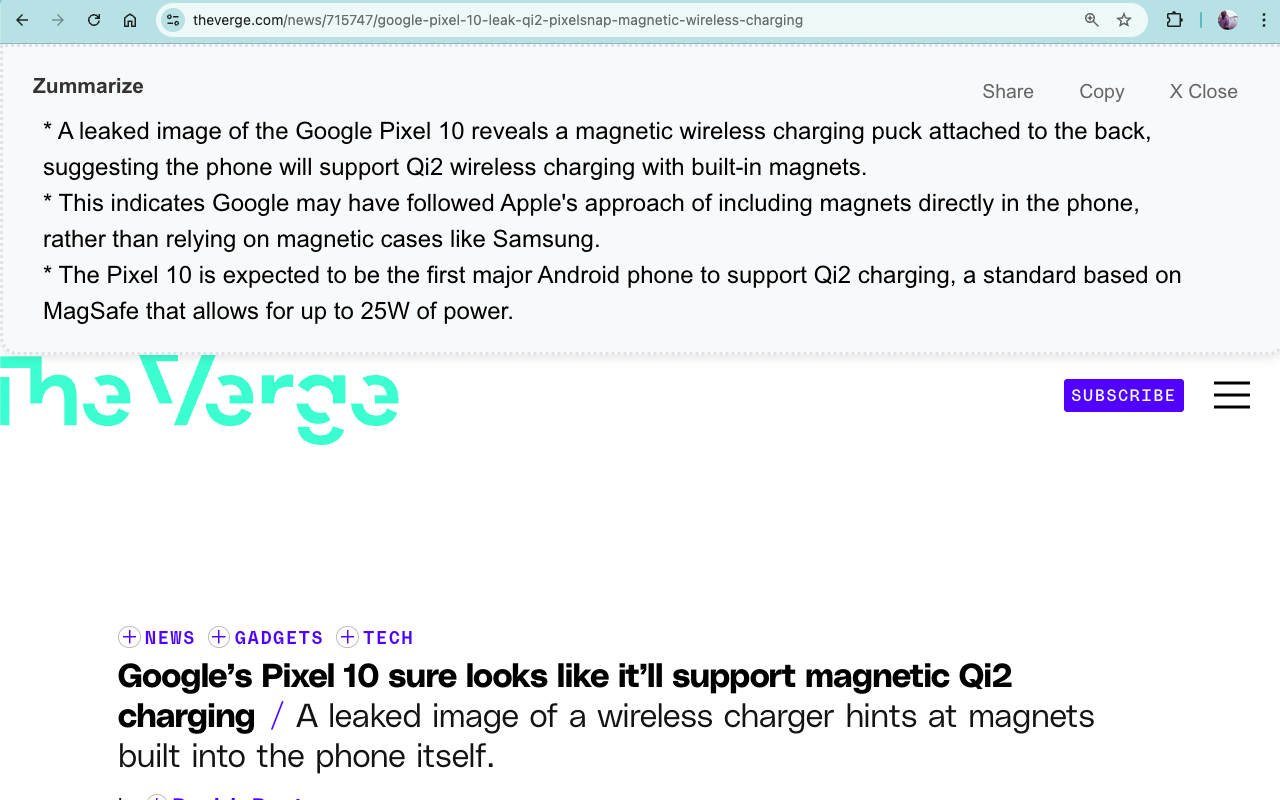View site information icon in address bar
Viewport: 1280px width, 800px height.
tap(173, 20)
